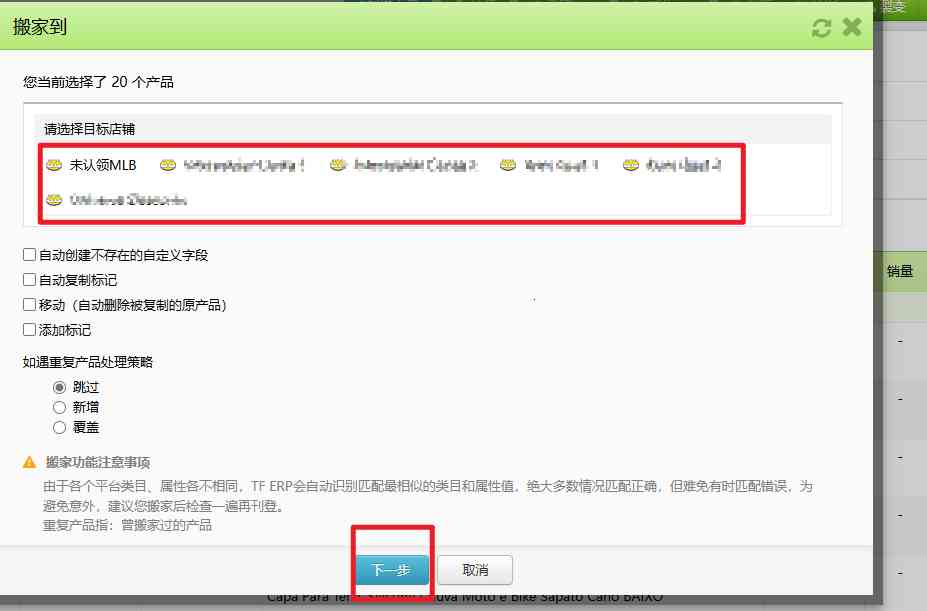This screenshot has height=611, width=927.
Task: Click the warning triangle beside 搬家功能注意事项
Action: [x=30, y=462]
